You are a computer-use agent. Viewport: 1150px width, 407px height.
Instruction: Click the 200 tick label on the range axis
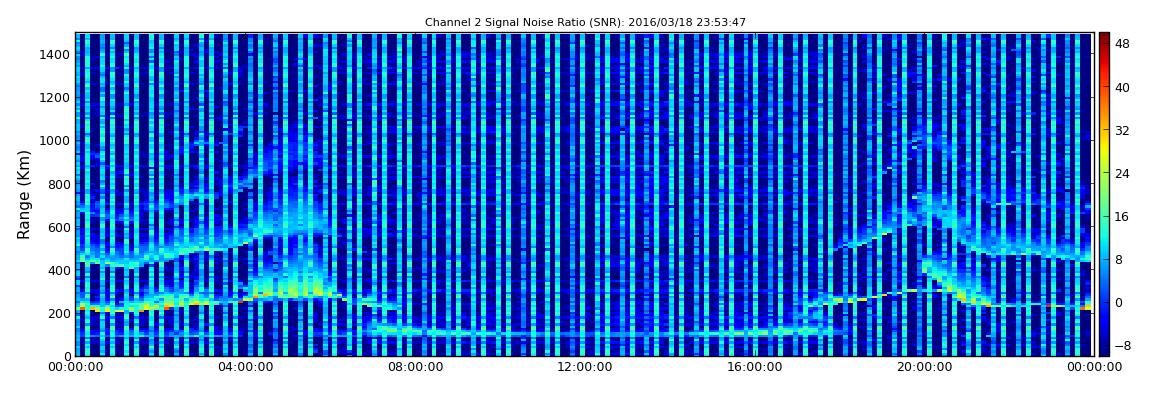point(59,313)
